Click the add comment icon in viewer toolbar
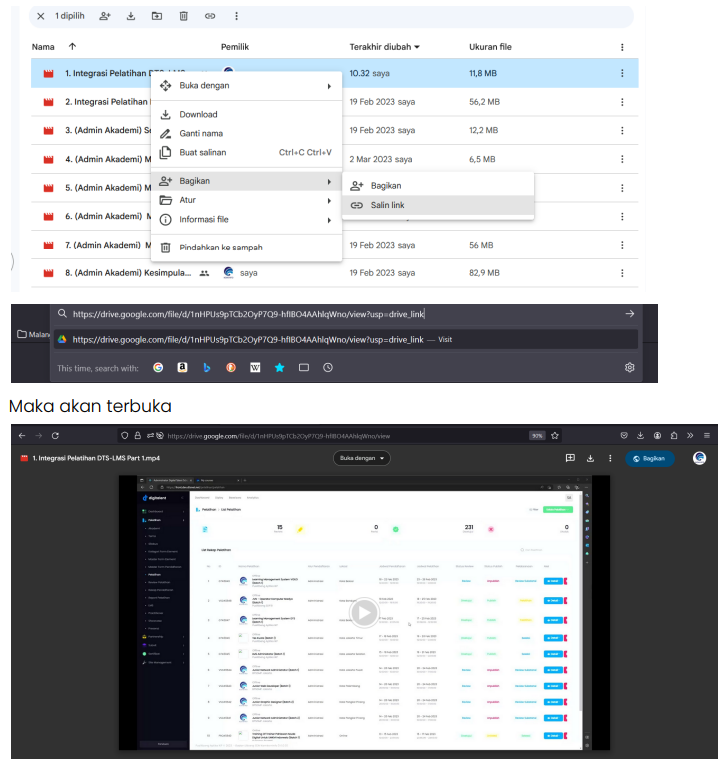 pyautogui.click(x=570, y=458)
